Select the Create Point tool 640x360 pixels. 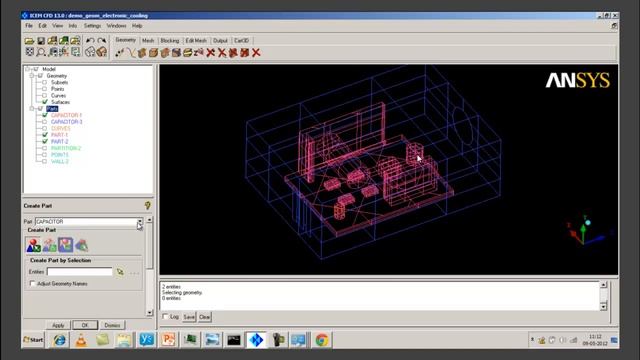pyautogui.click(x=119, y=53)
